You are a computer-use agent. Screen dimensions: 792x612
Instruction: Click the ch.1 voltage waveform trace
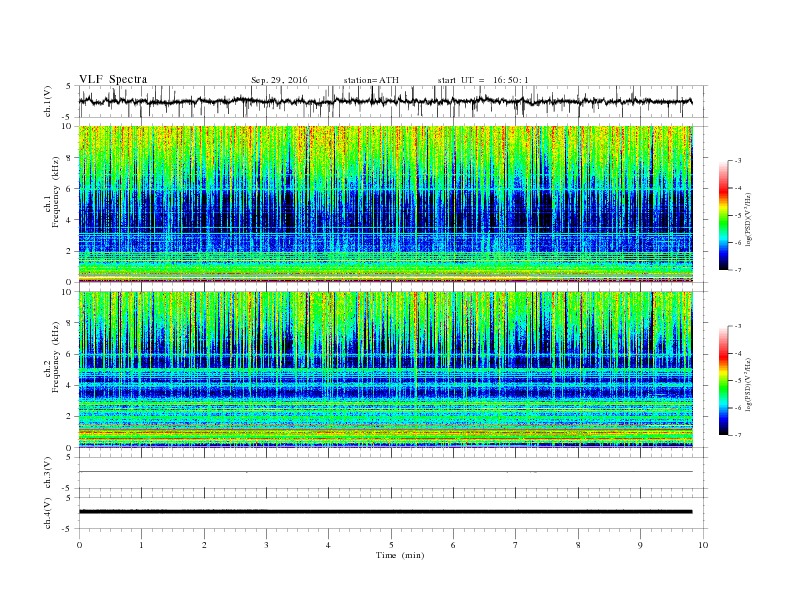click(x=385, y=101)
